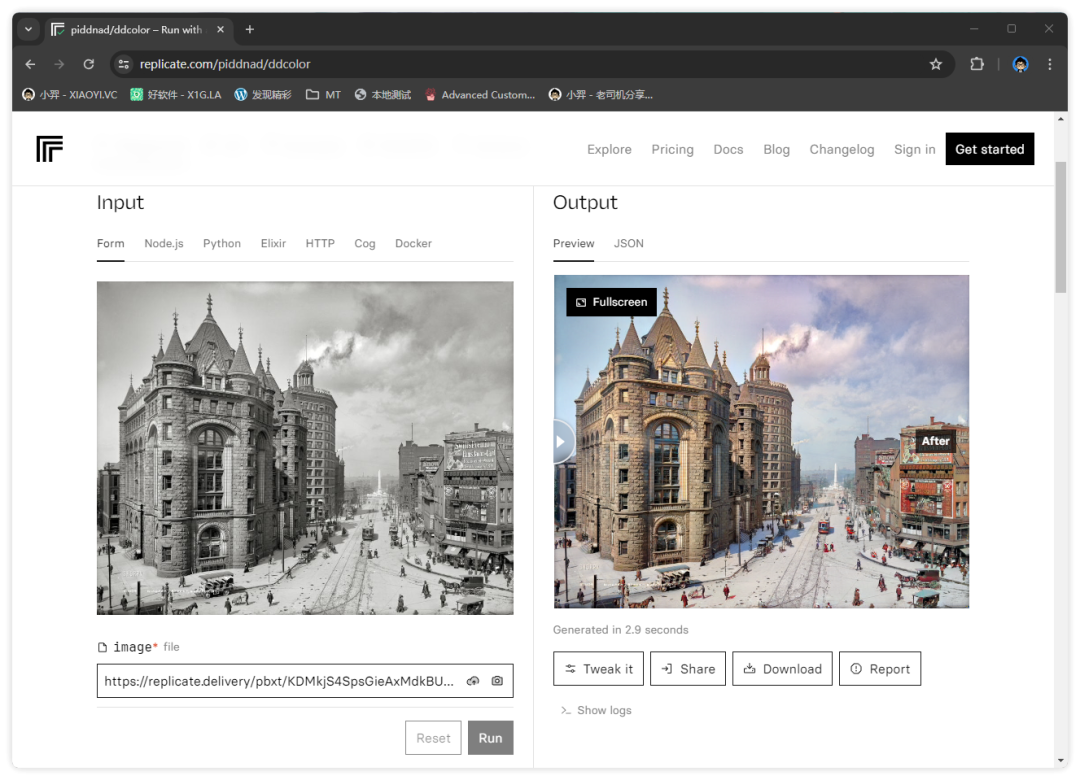This screenshot has width=1080, height=780.
Task: Expand Show logs section
Action: click(x=596, y=710)
